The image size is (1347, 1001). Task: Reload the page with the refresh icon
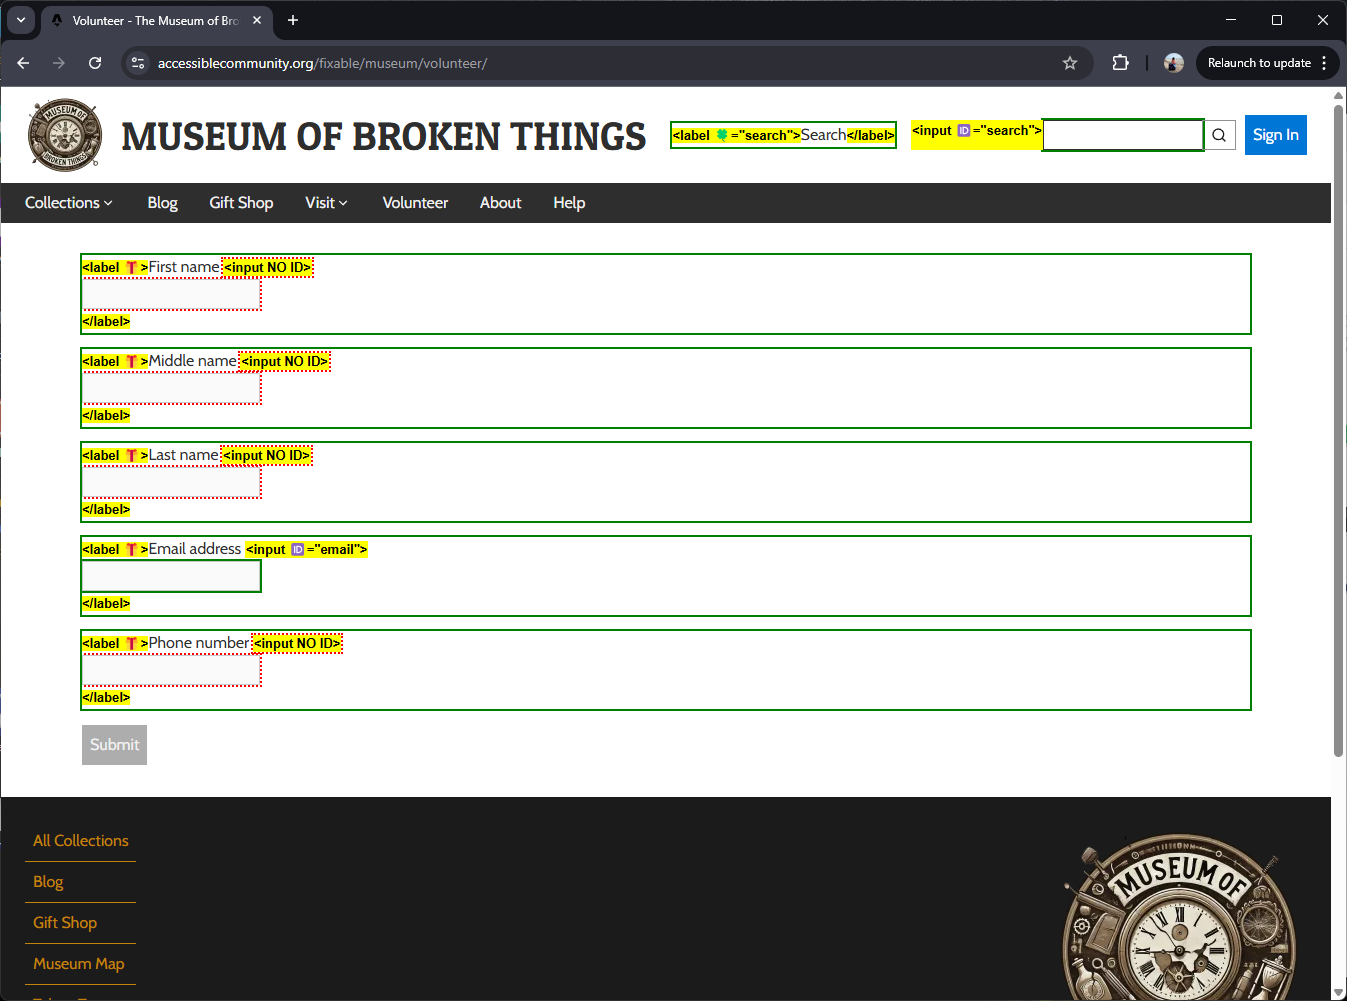click(95, 63)
